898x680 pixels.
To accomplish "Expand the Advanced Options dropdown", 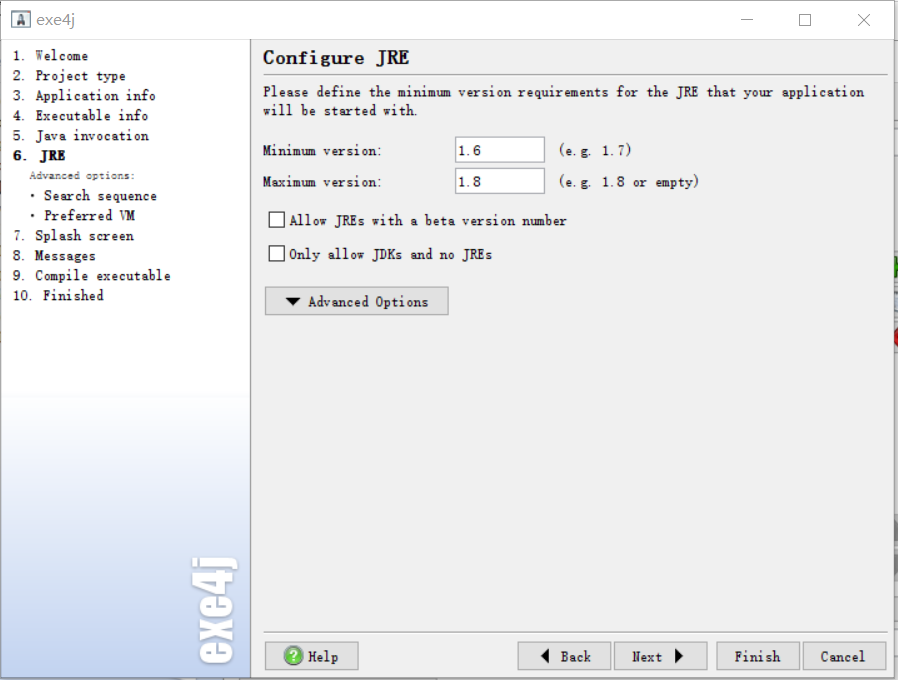I will [356, 301].
